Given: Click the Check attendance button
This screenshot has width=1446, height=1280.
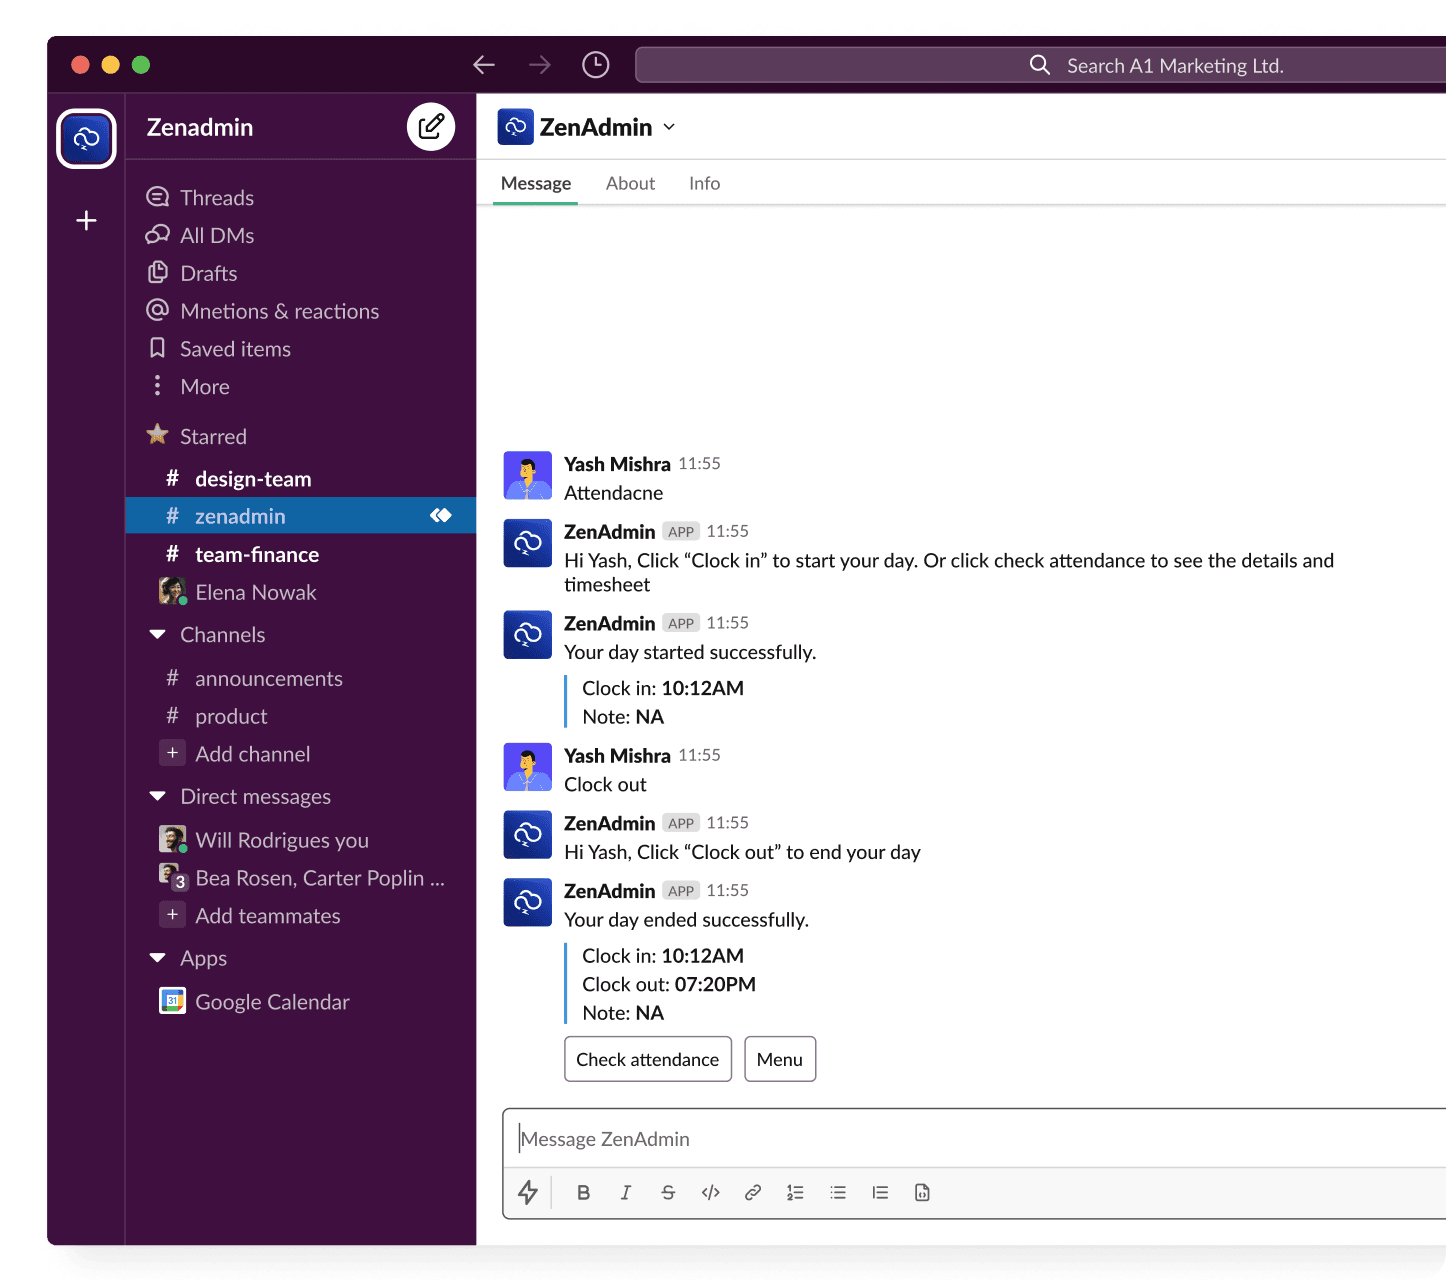Looking at the screenshot, I should click(648, 1058).
